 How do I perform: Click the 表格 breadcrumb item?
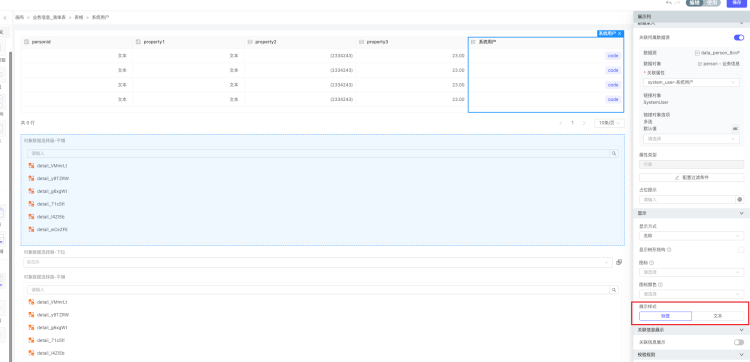(x=78, y=17)
